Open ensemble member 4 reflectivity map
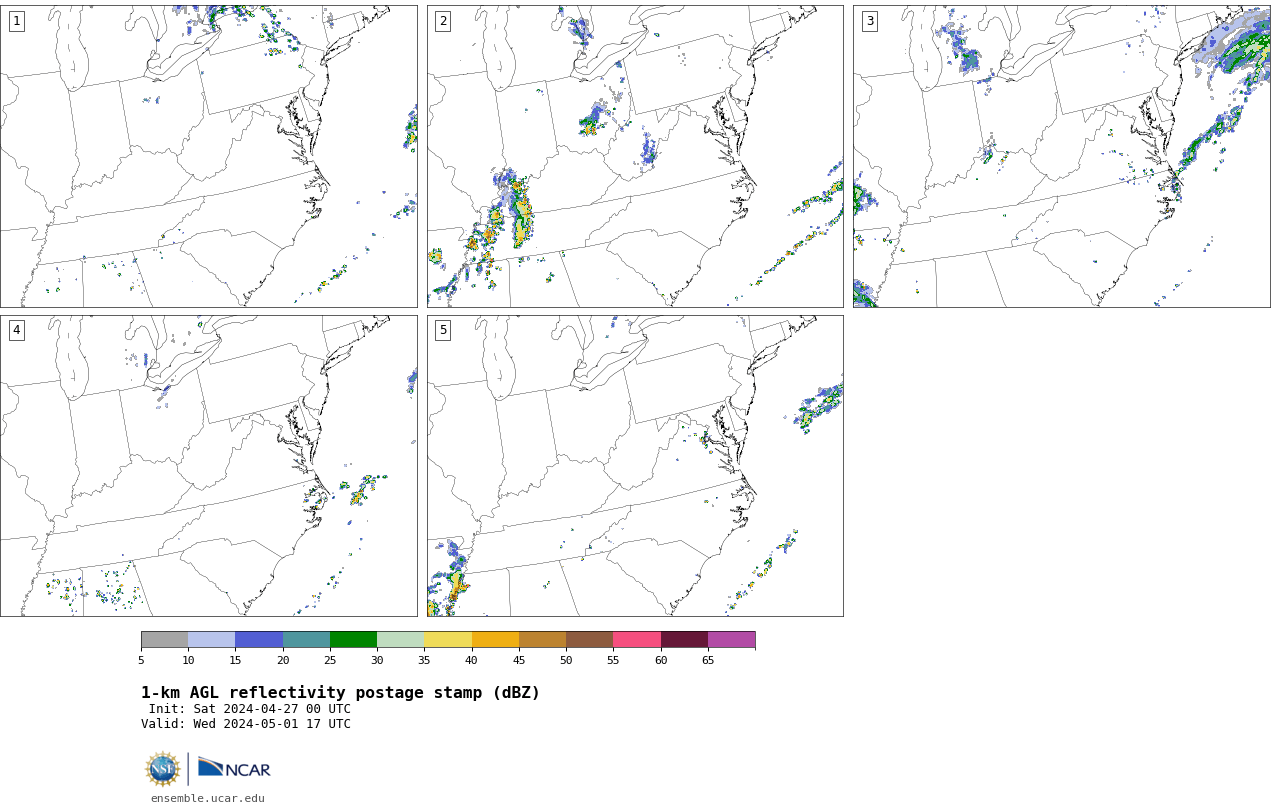1280x809 pixels. [x=209, y=466]
